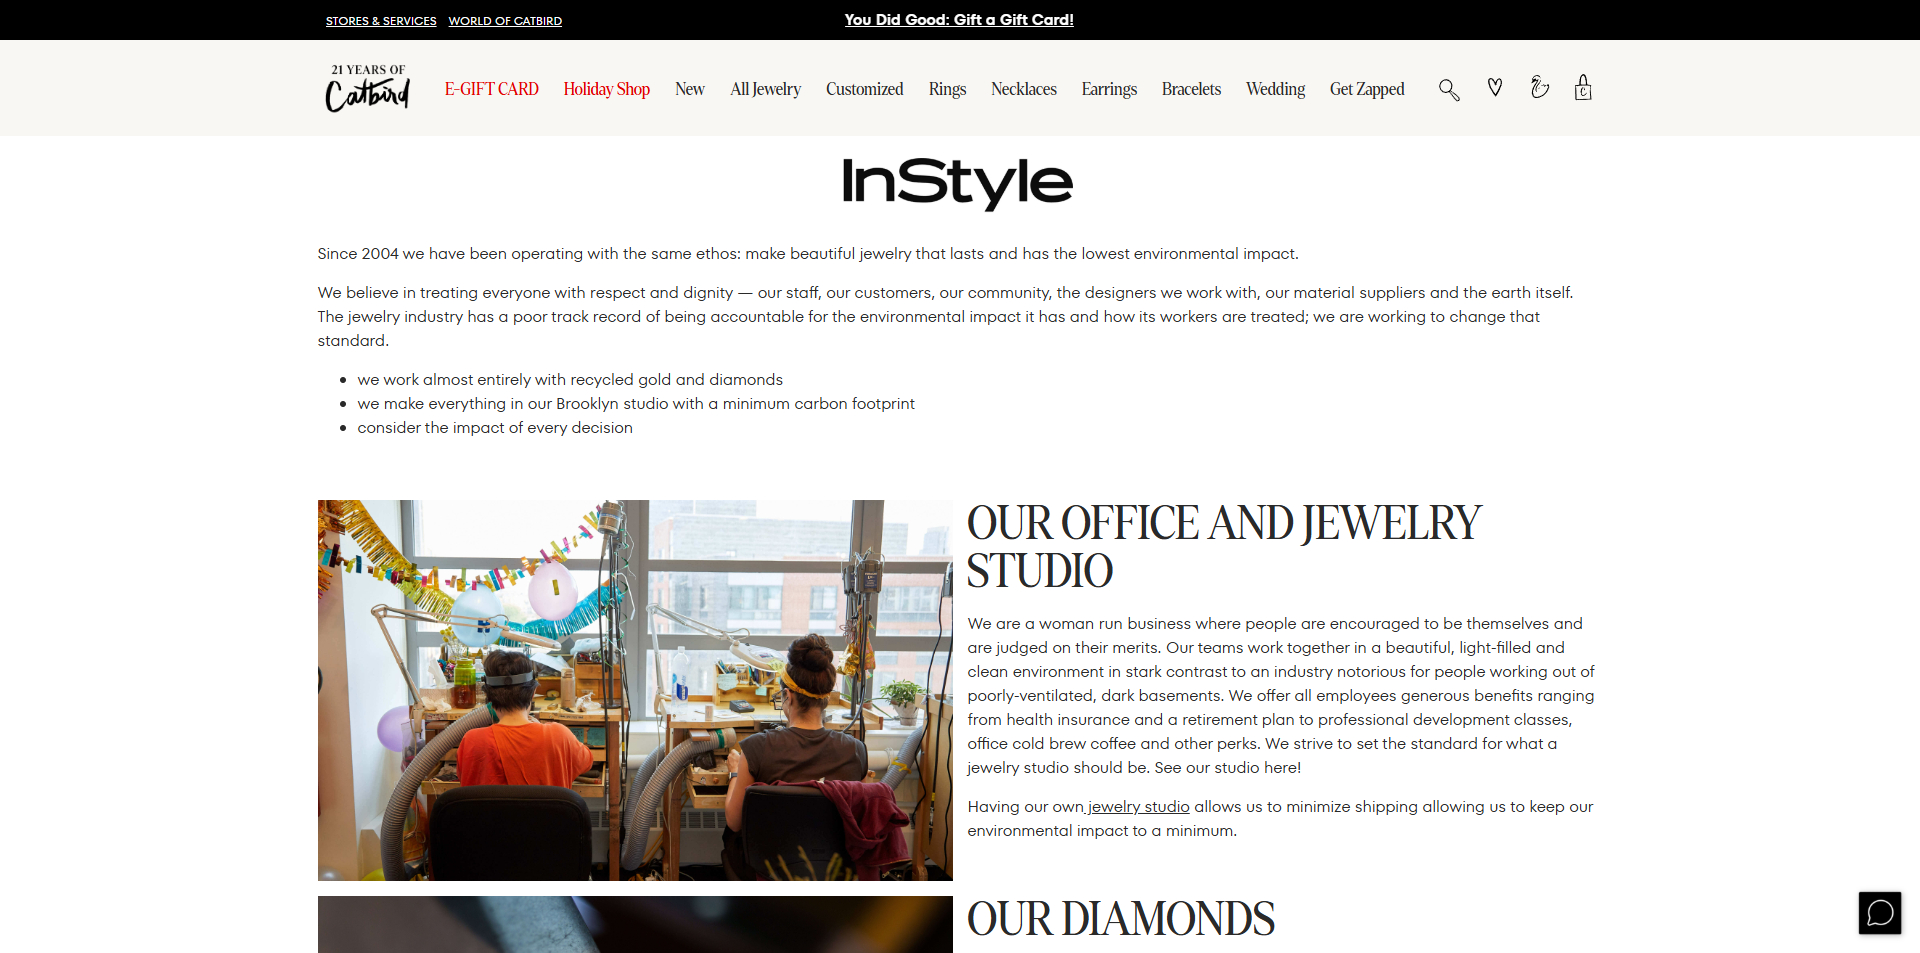Open the search magnifier icon
The image size is (1920, 953).
(1449, 90)
